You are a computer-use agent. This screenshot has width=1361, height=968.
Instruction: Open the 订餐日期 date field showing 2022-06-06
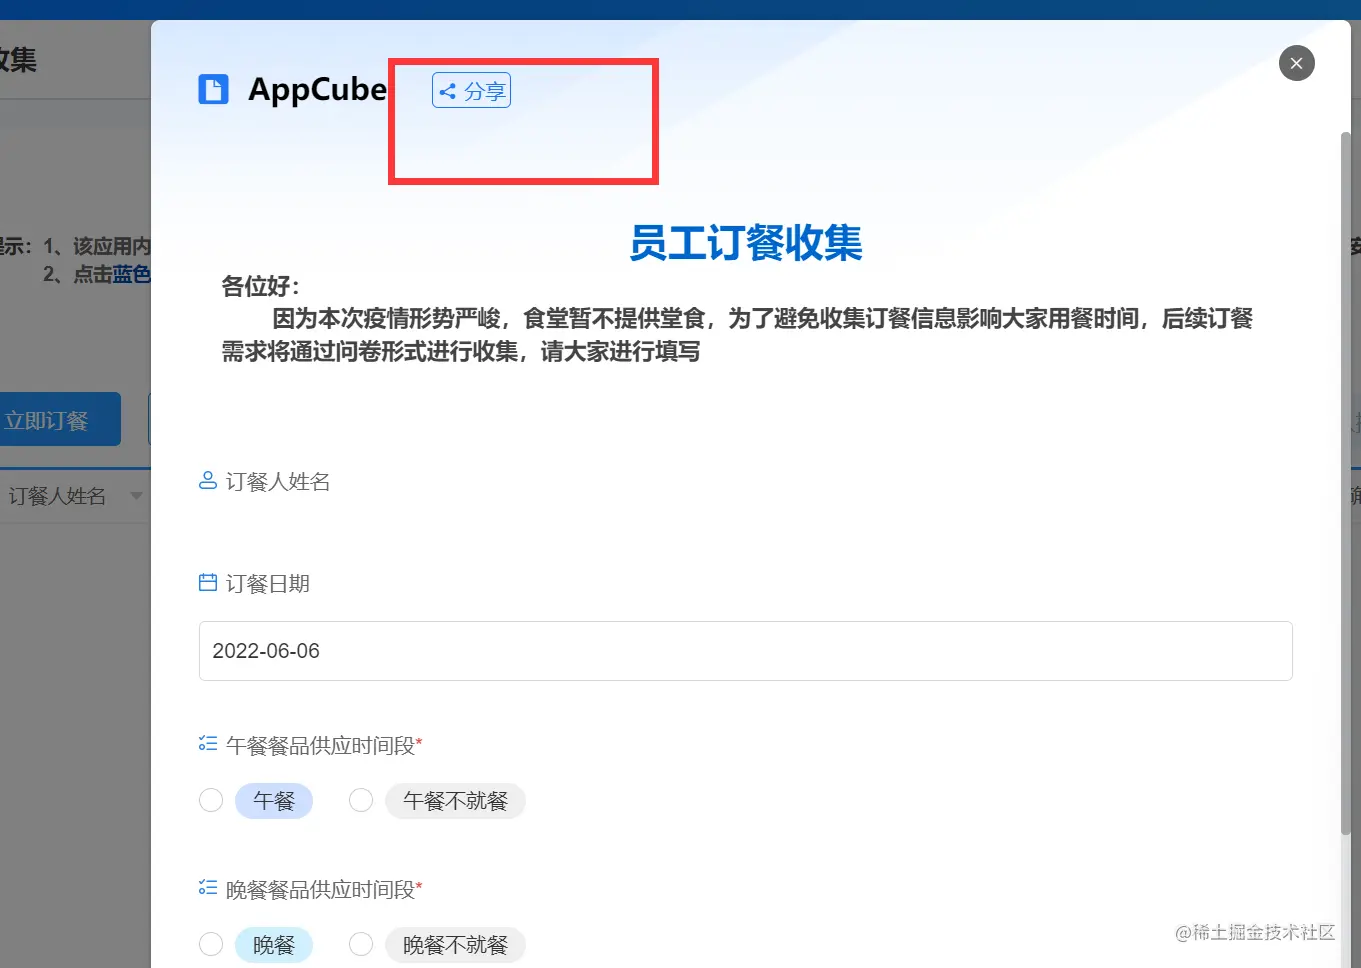pyautogui.click(x=745, y=651)
